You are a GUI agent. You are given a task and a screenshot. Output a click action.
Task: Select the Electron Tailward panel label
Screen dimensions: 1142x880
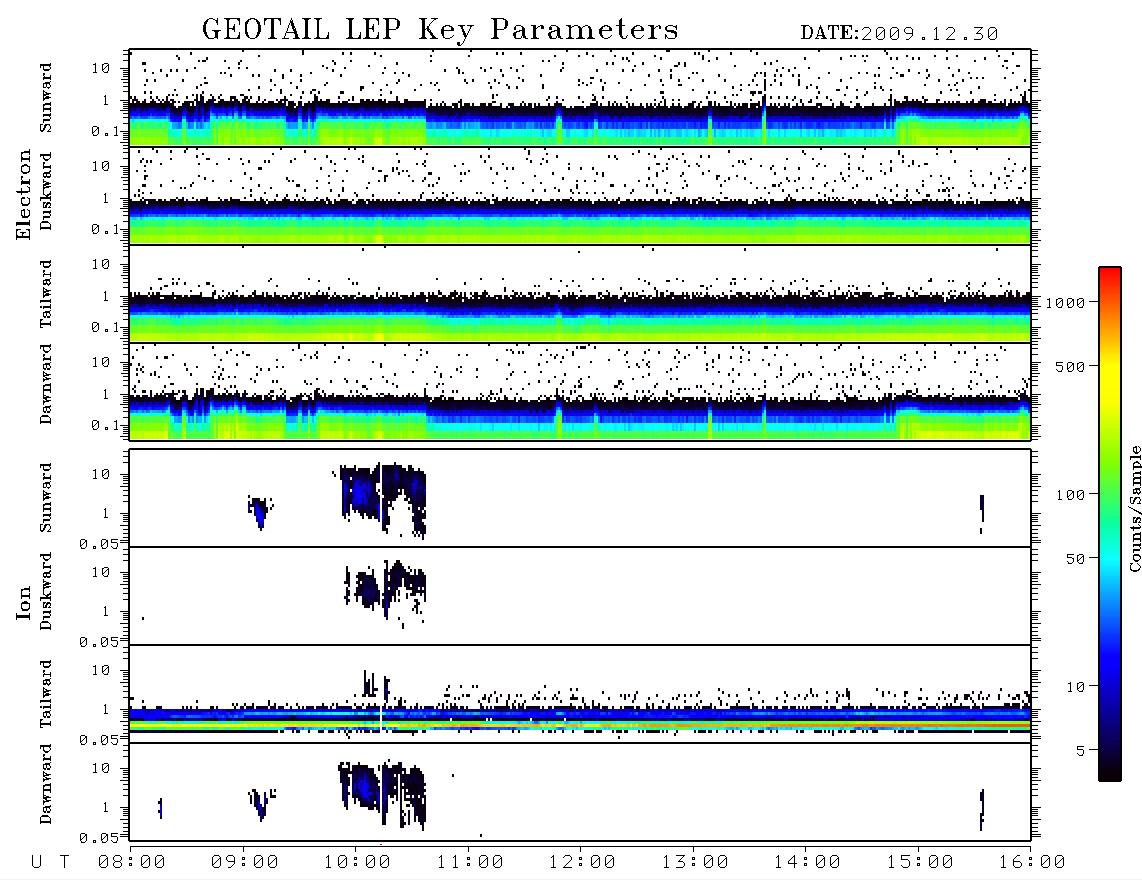(x=46, y=294)
